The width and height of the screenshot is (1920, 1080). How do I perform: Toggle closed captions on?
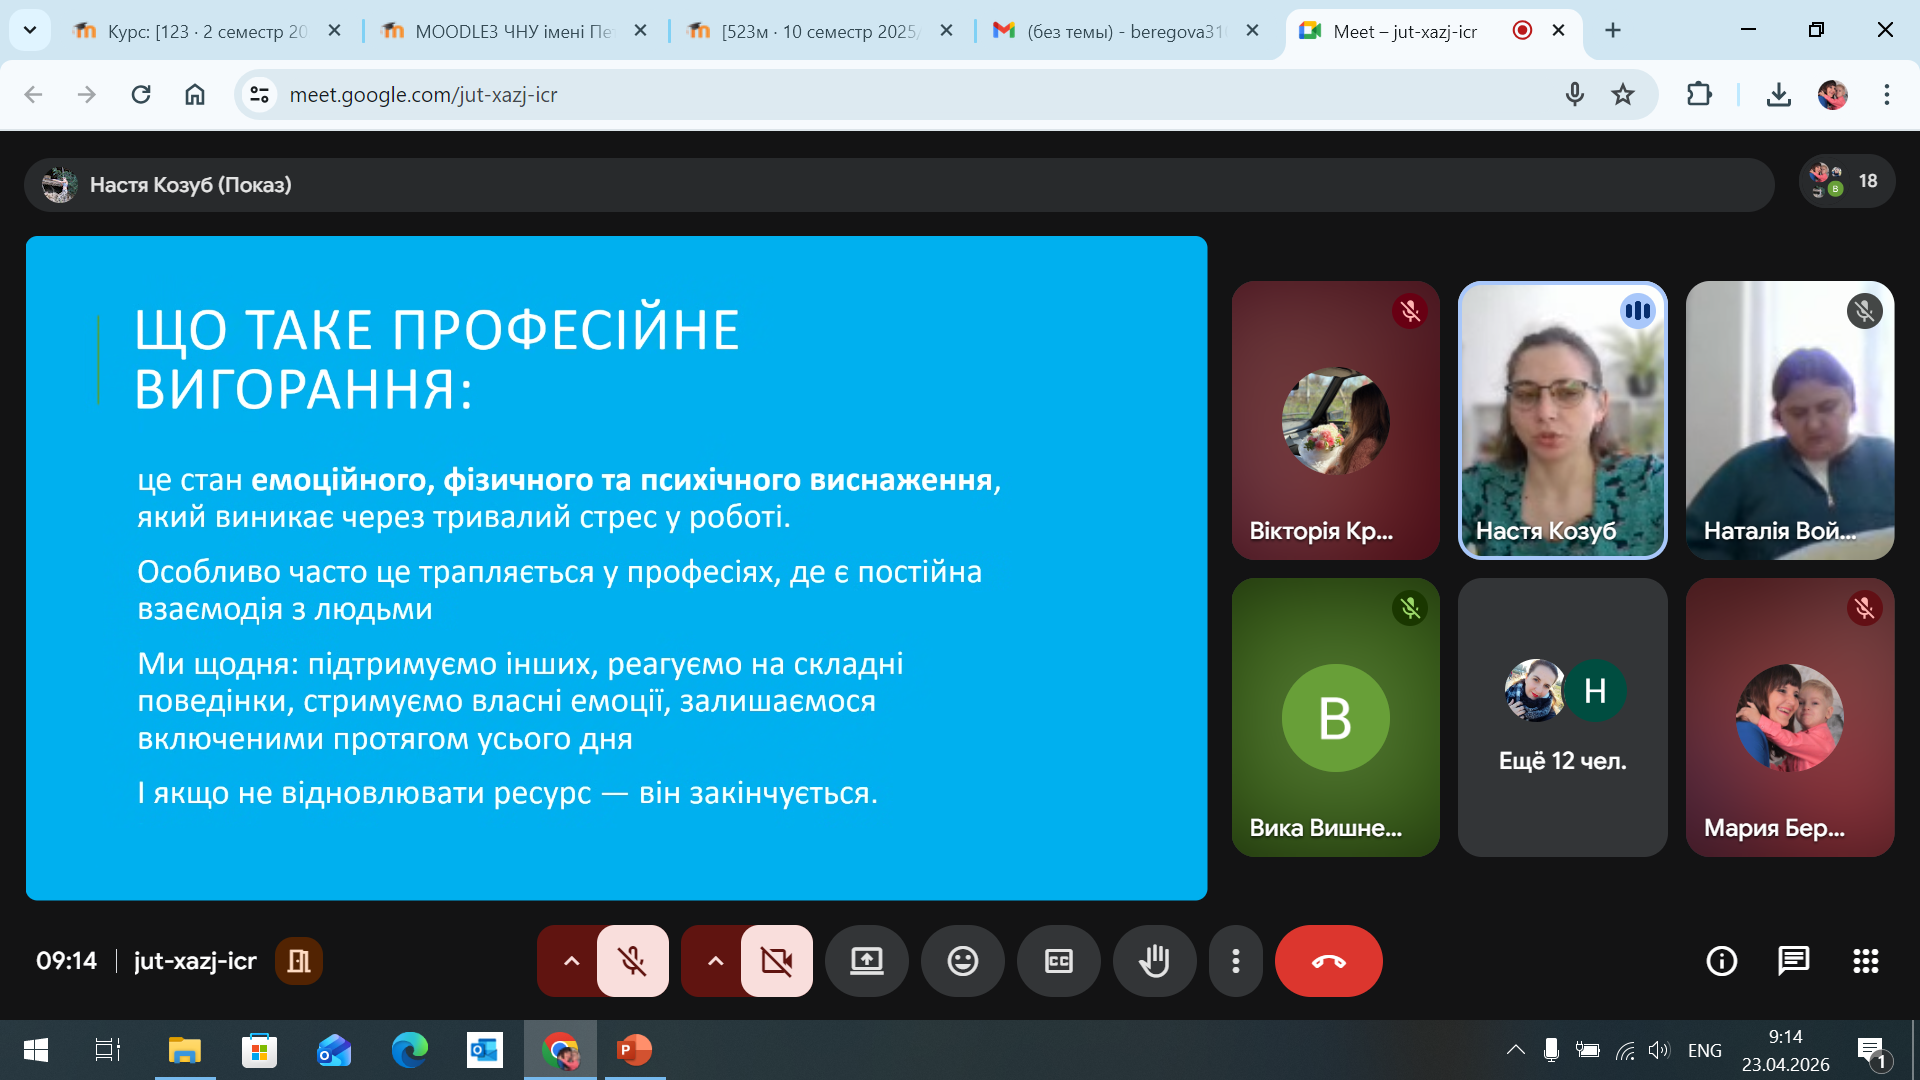[x=1058, y=961]
